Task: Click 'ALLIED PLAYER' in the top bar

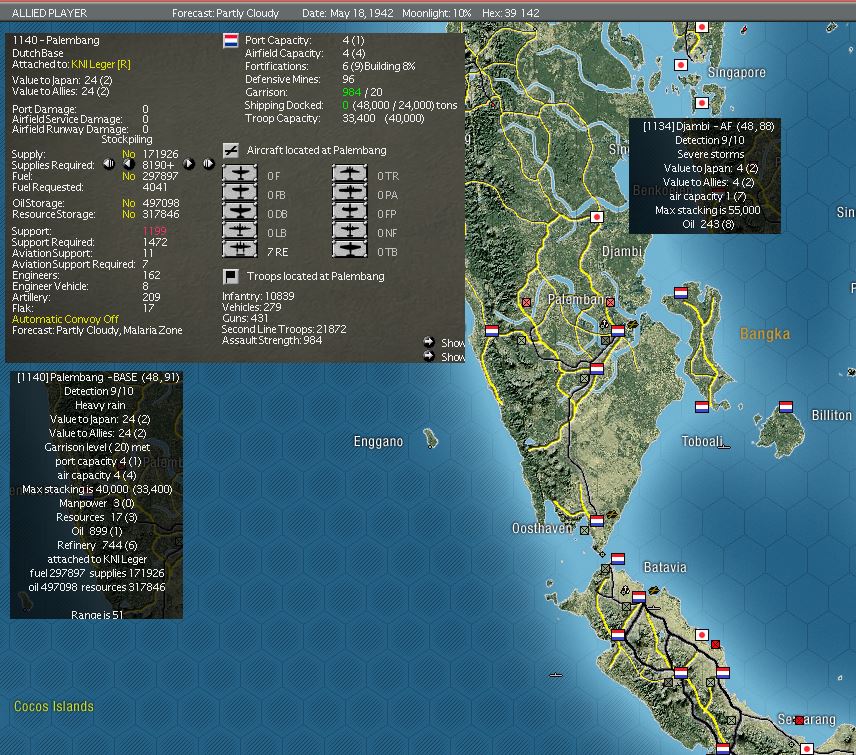Action: [49, 13]
